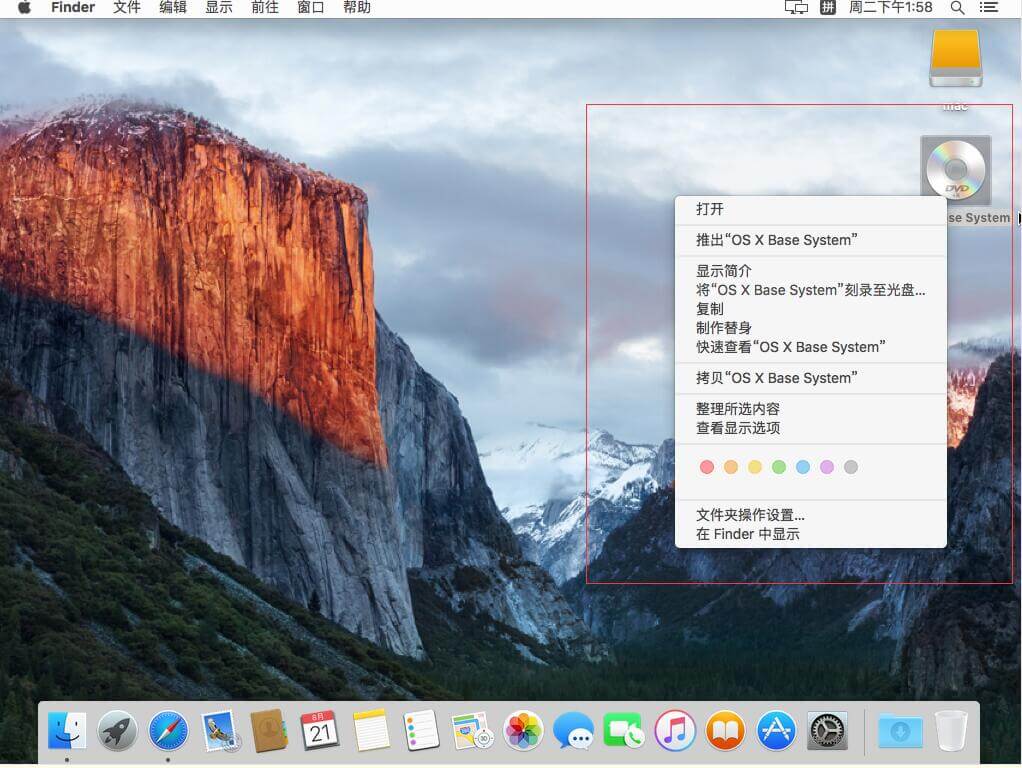Viewport: 1022px width, 768px height.
Task: Select 查看显示选项 menu entry
Action: click(x=811, y=428)
